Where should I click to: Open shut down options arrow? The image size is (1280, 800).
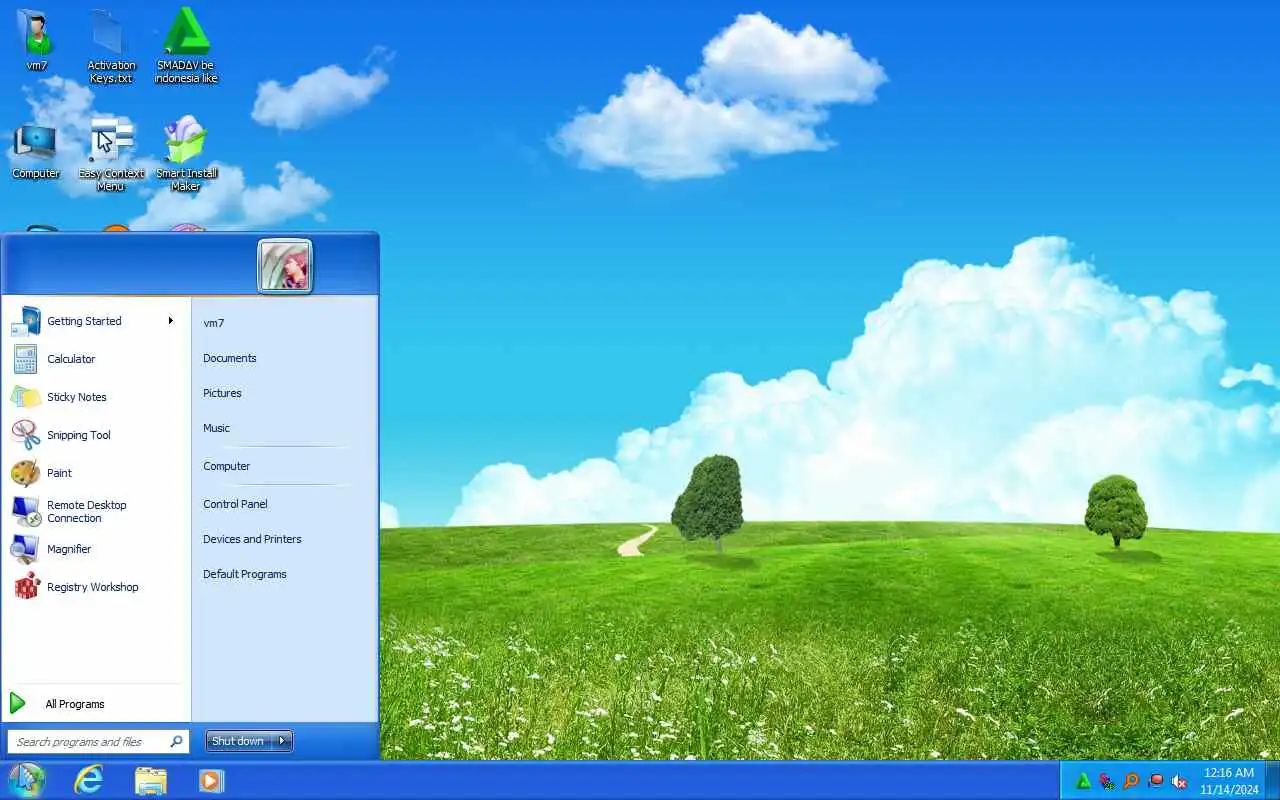pyautogui.click(x=283, y=741)
